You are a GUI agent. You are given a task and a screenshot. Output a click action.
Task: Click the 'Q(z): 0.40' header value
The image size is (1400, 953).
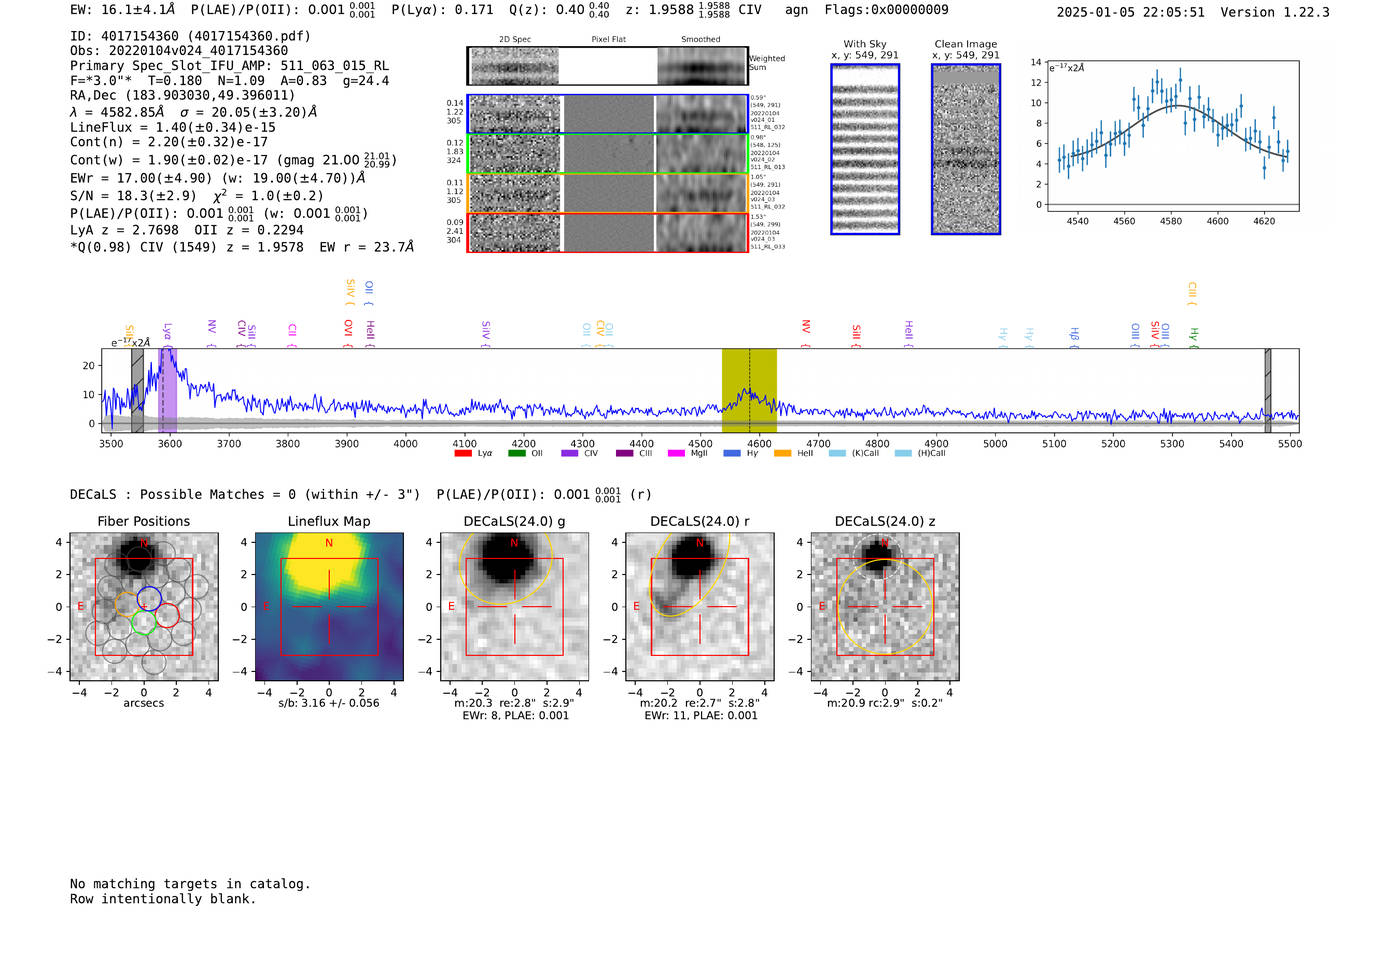pyautogui.click(x=547, y=10)
